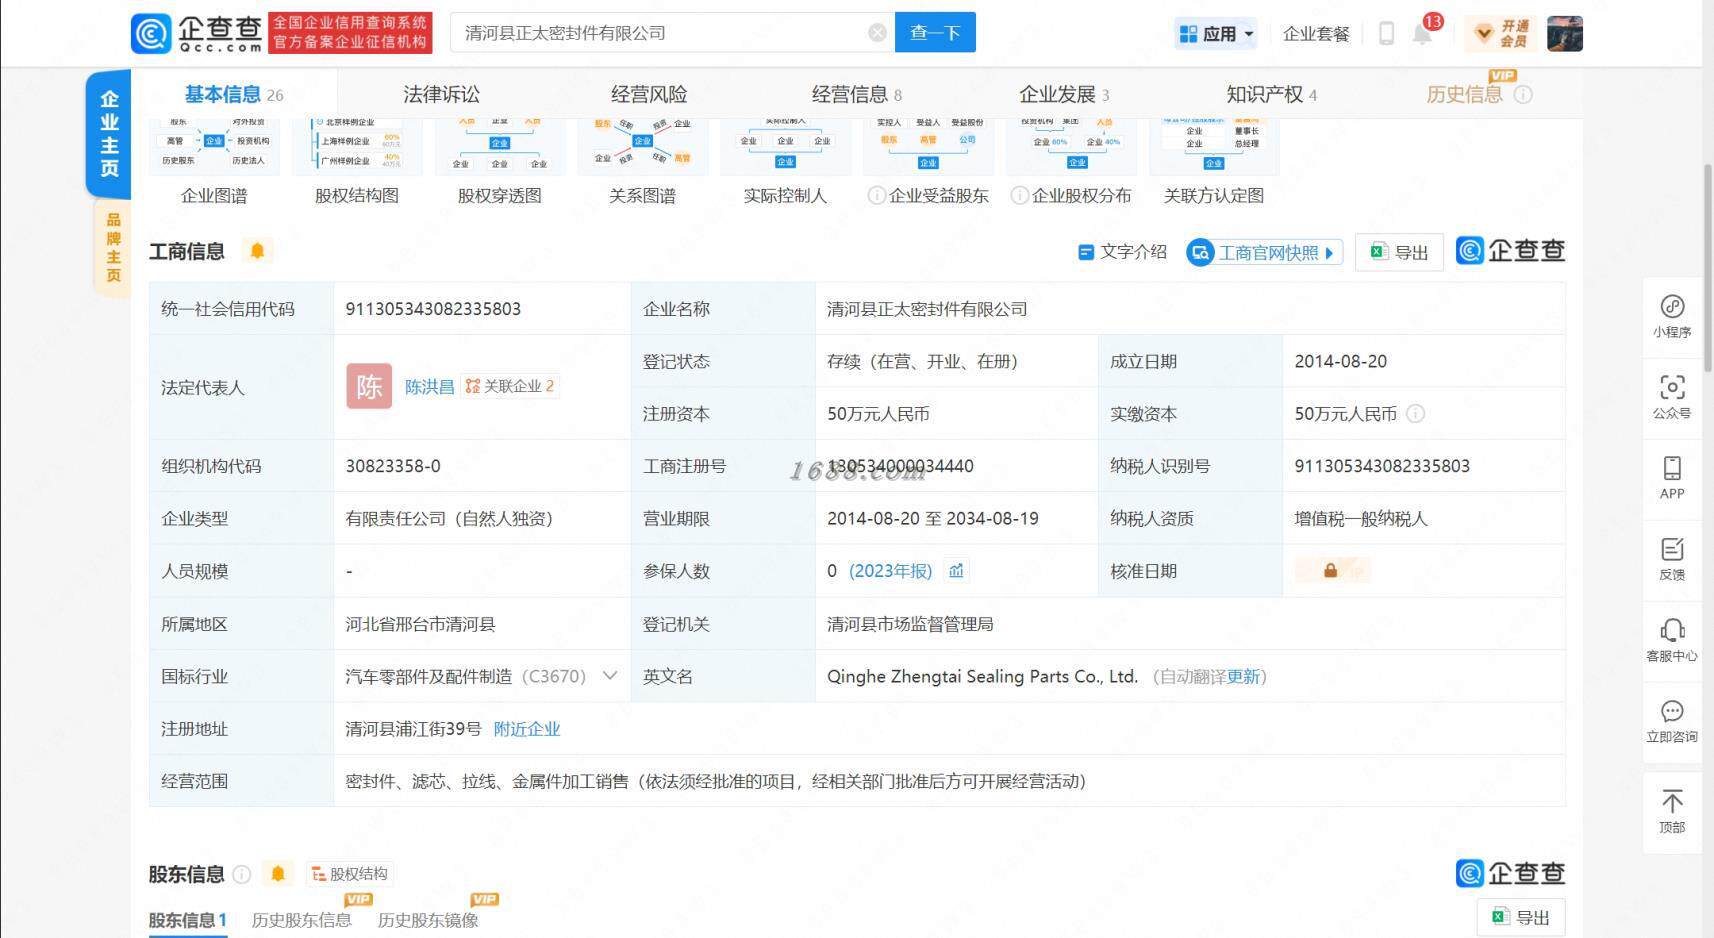Jump to top with the 顶部 icon
1714x938 pixels.
(1672, 811)
